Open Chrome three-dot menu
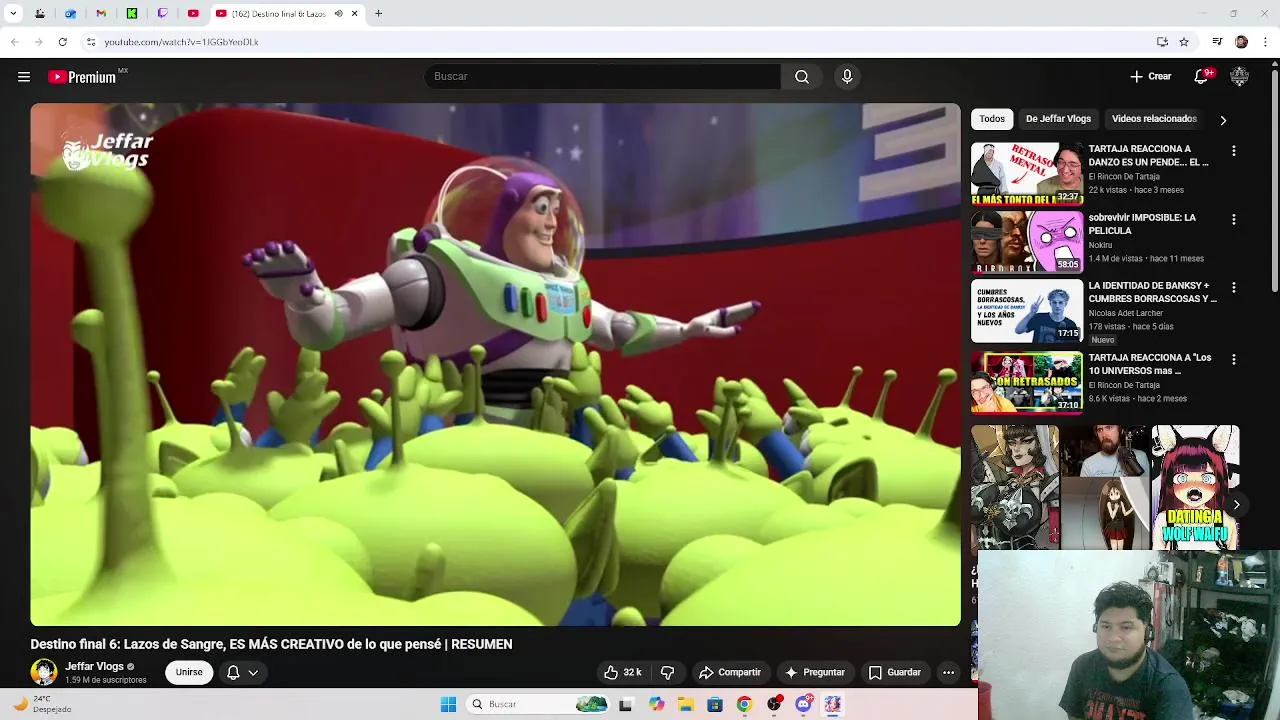Screen dimensions: 1280x720 click(x=1266, y=42)
